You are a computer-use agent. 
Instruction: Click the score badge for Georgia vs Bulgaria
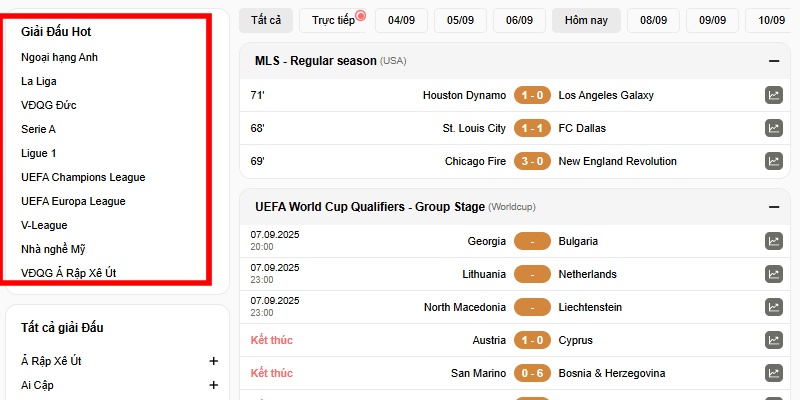coord(532,241)
